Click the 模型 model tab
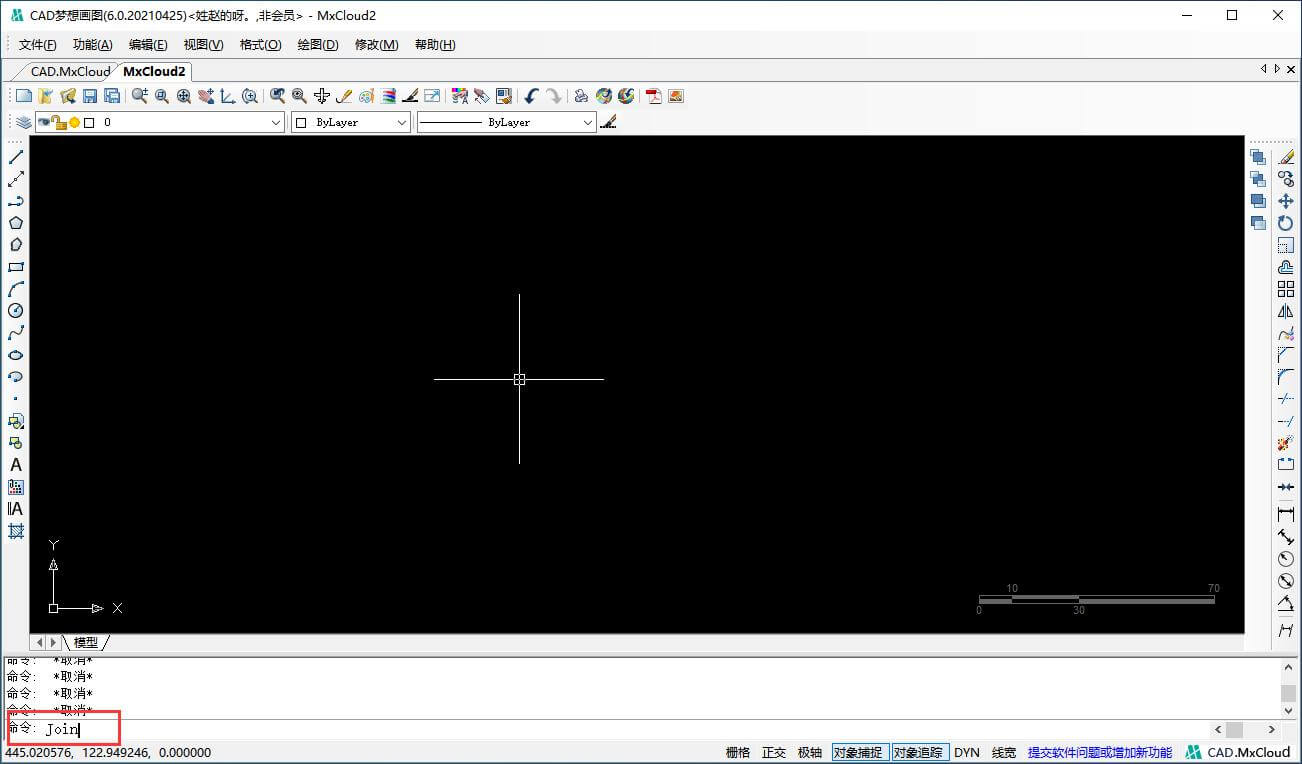This screenshot has width=1302, height=764. tap(86, 642)
